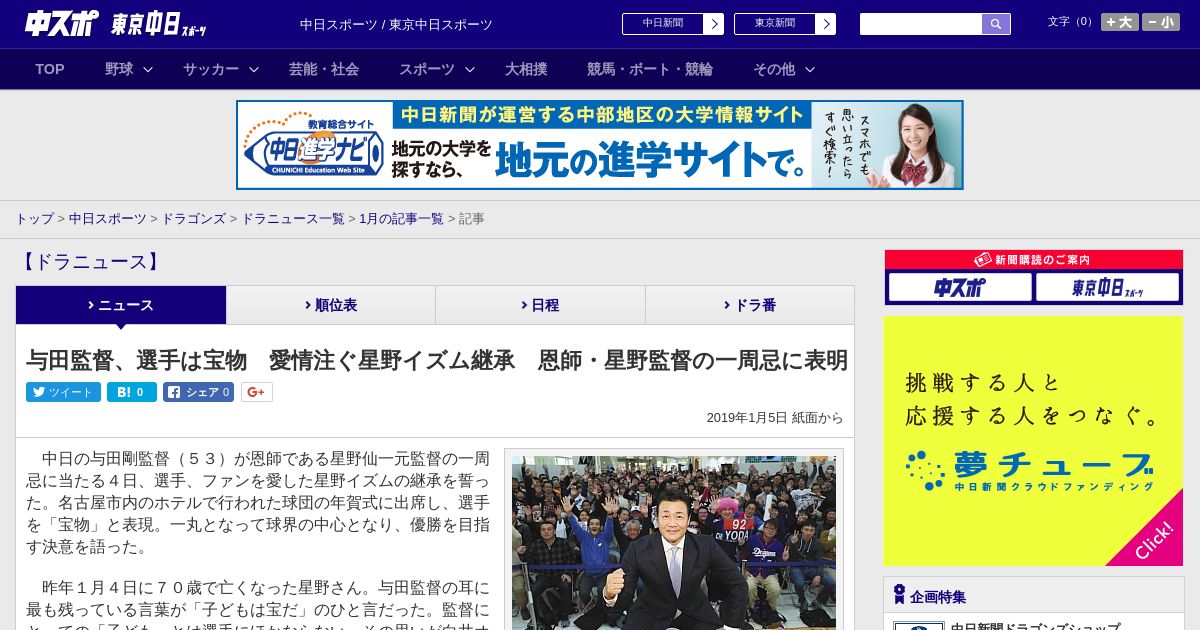Open 大相撲 navigation item

click(x=526, y=69)
